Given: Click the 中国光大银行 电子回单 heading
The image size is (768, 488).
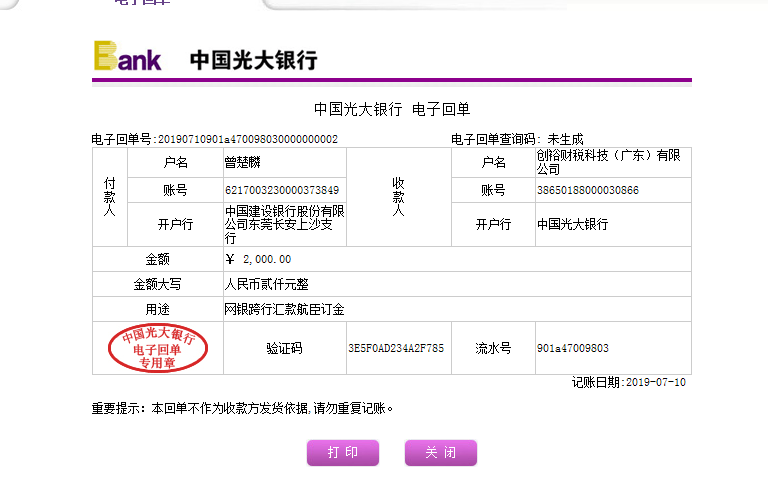Looking at the screenshot, I should click(x=392, y=109).
